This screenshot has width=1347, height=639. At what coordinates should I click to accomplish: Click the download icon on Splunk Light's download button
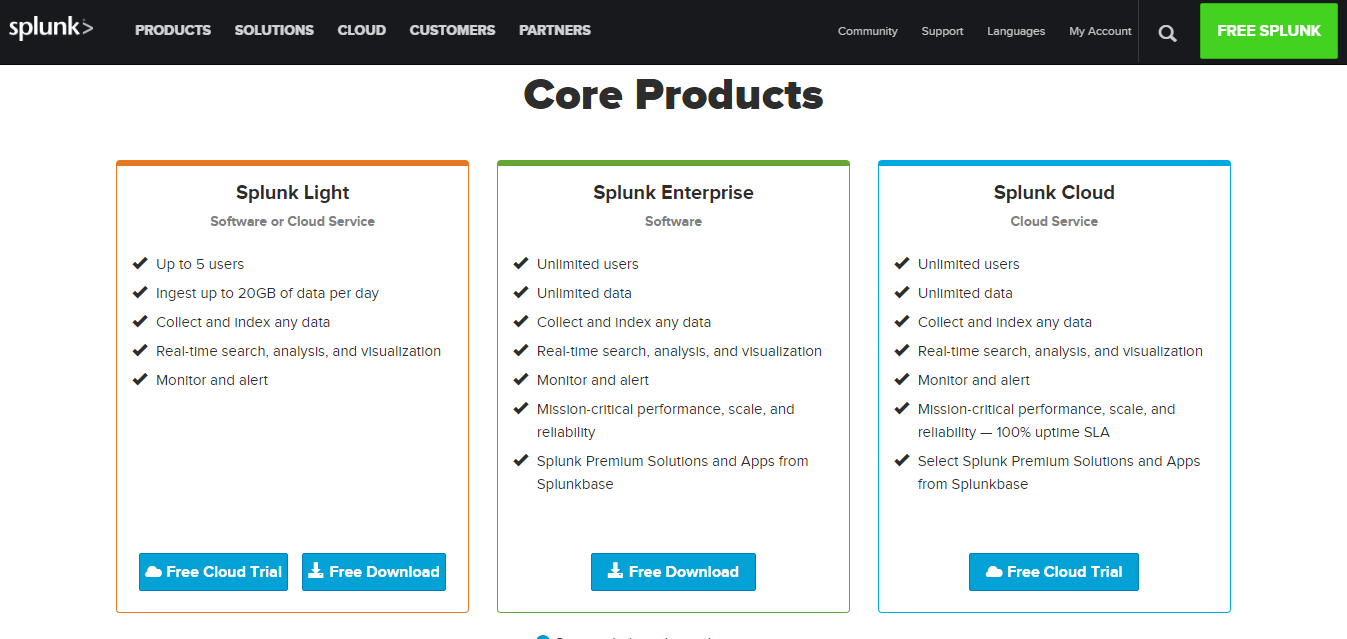(316, 571)
